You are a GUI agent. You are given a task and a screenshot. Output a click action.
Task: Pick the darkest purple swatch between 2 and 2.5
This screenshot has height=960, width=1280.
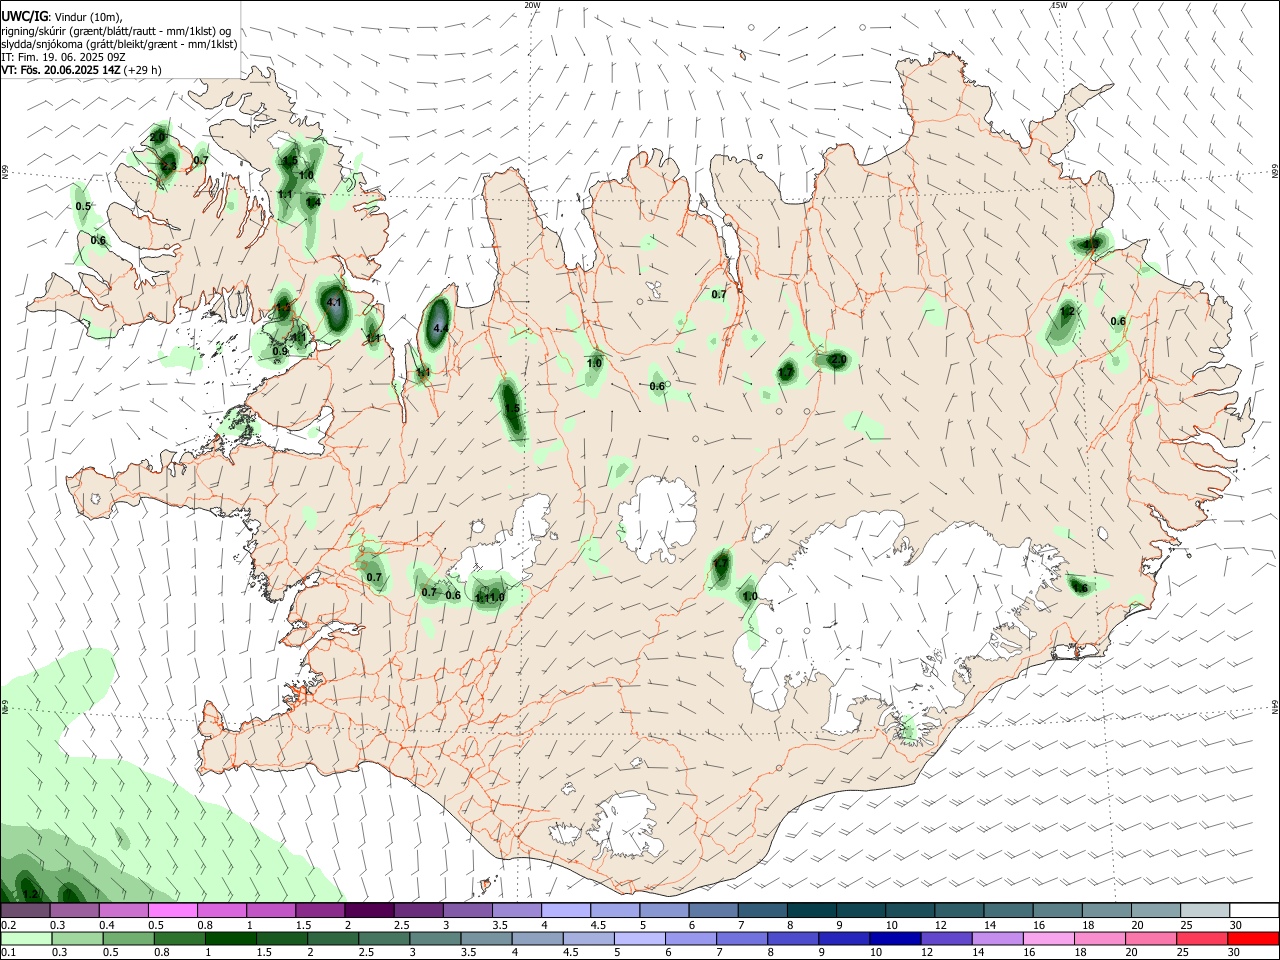(368, 911)
